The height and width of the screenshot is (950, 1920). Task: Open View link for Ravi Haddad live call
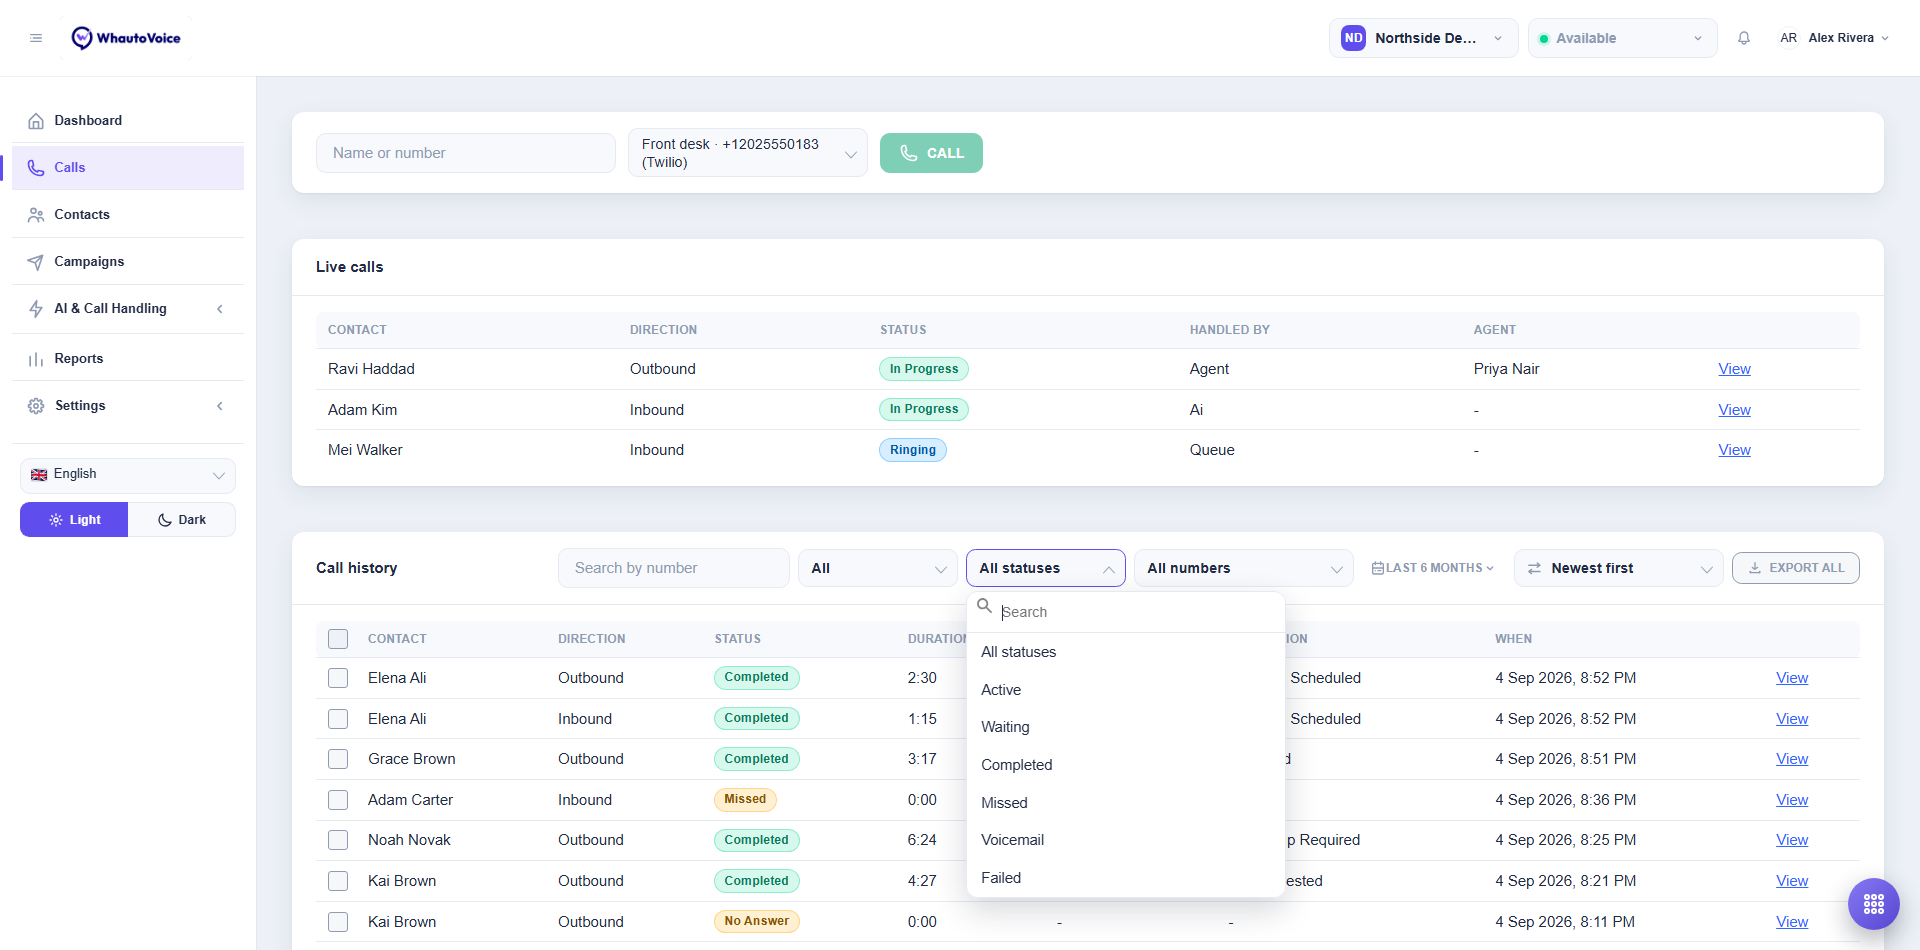1734,369
